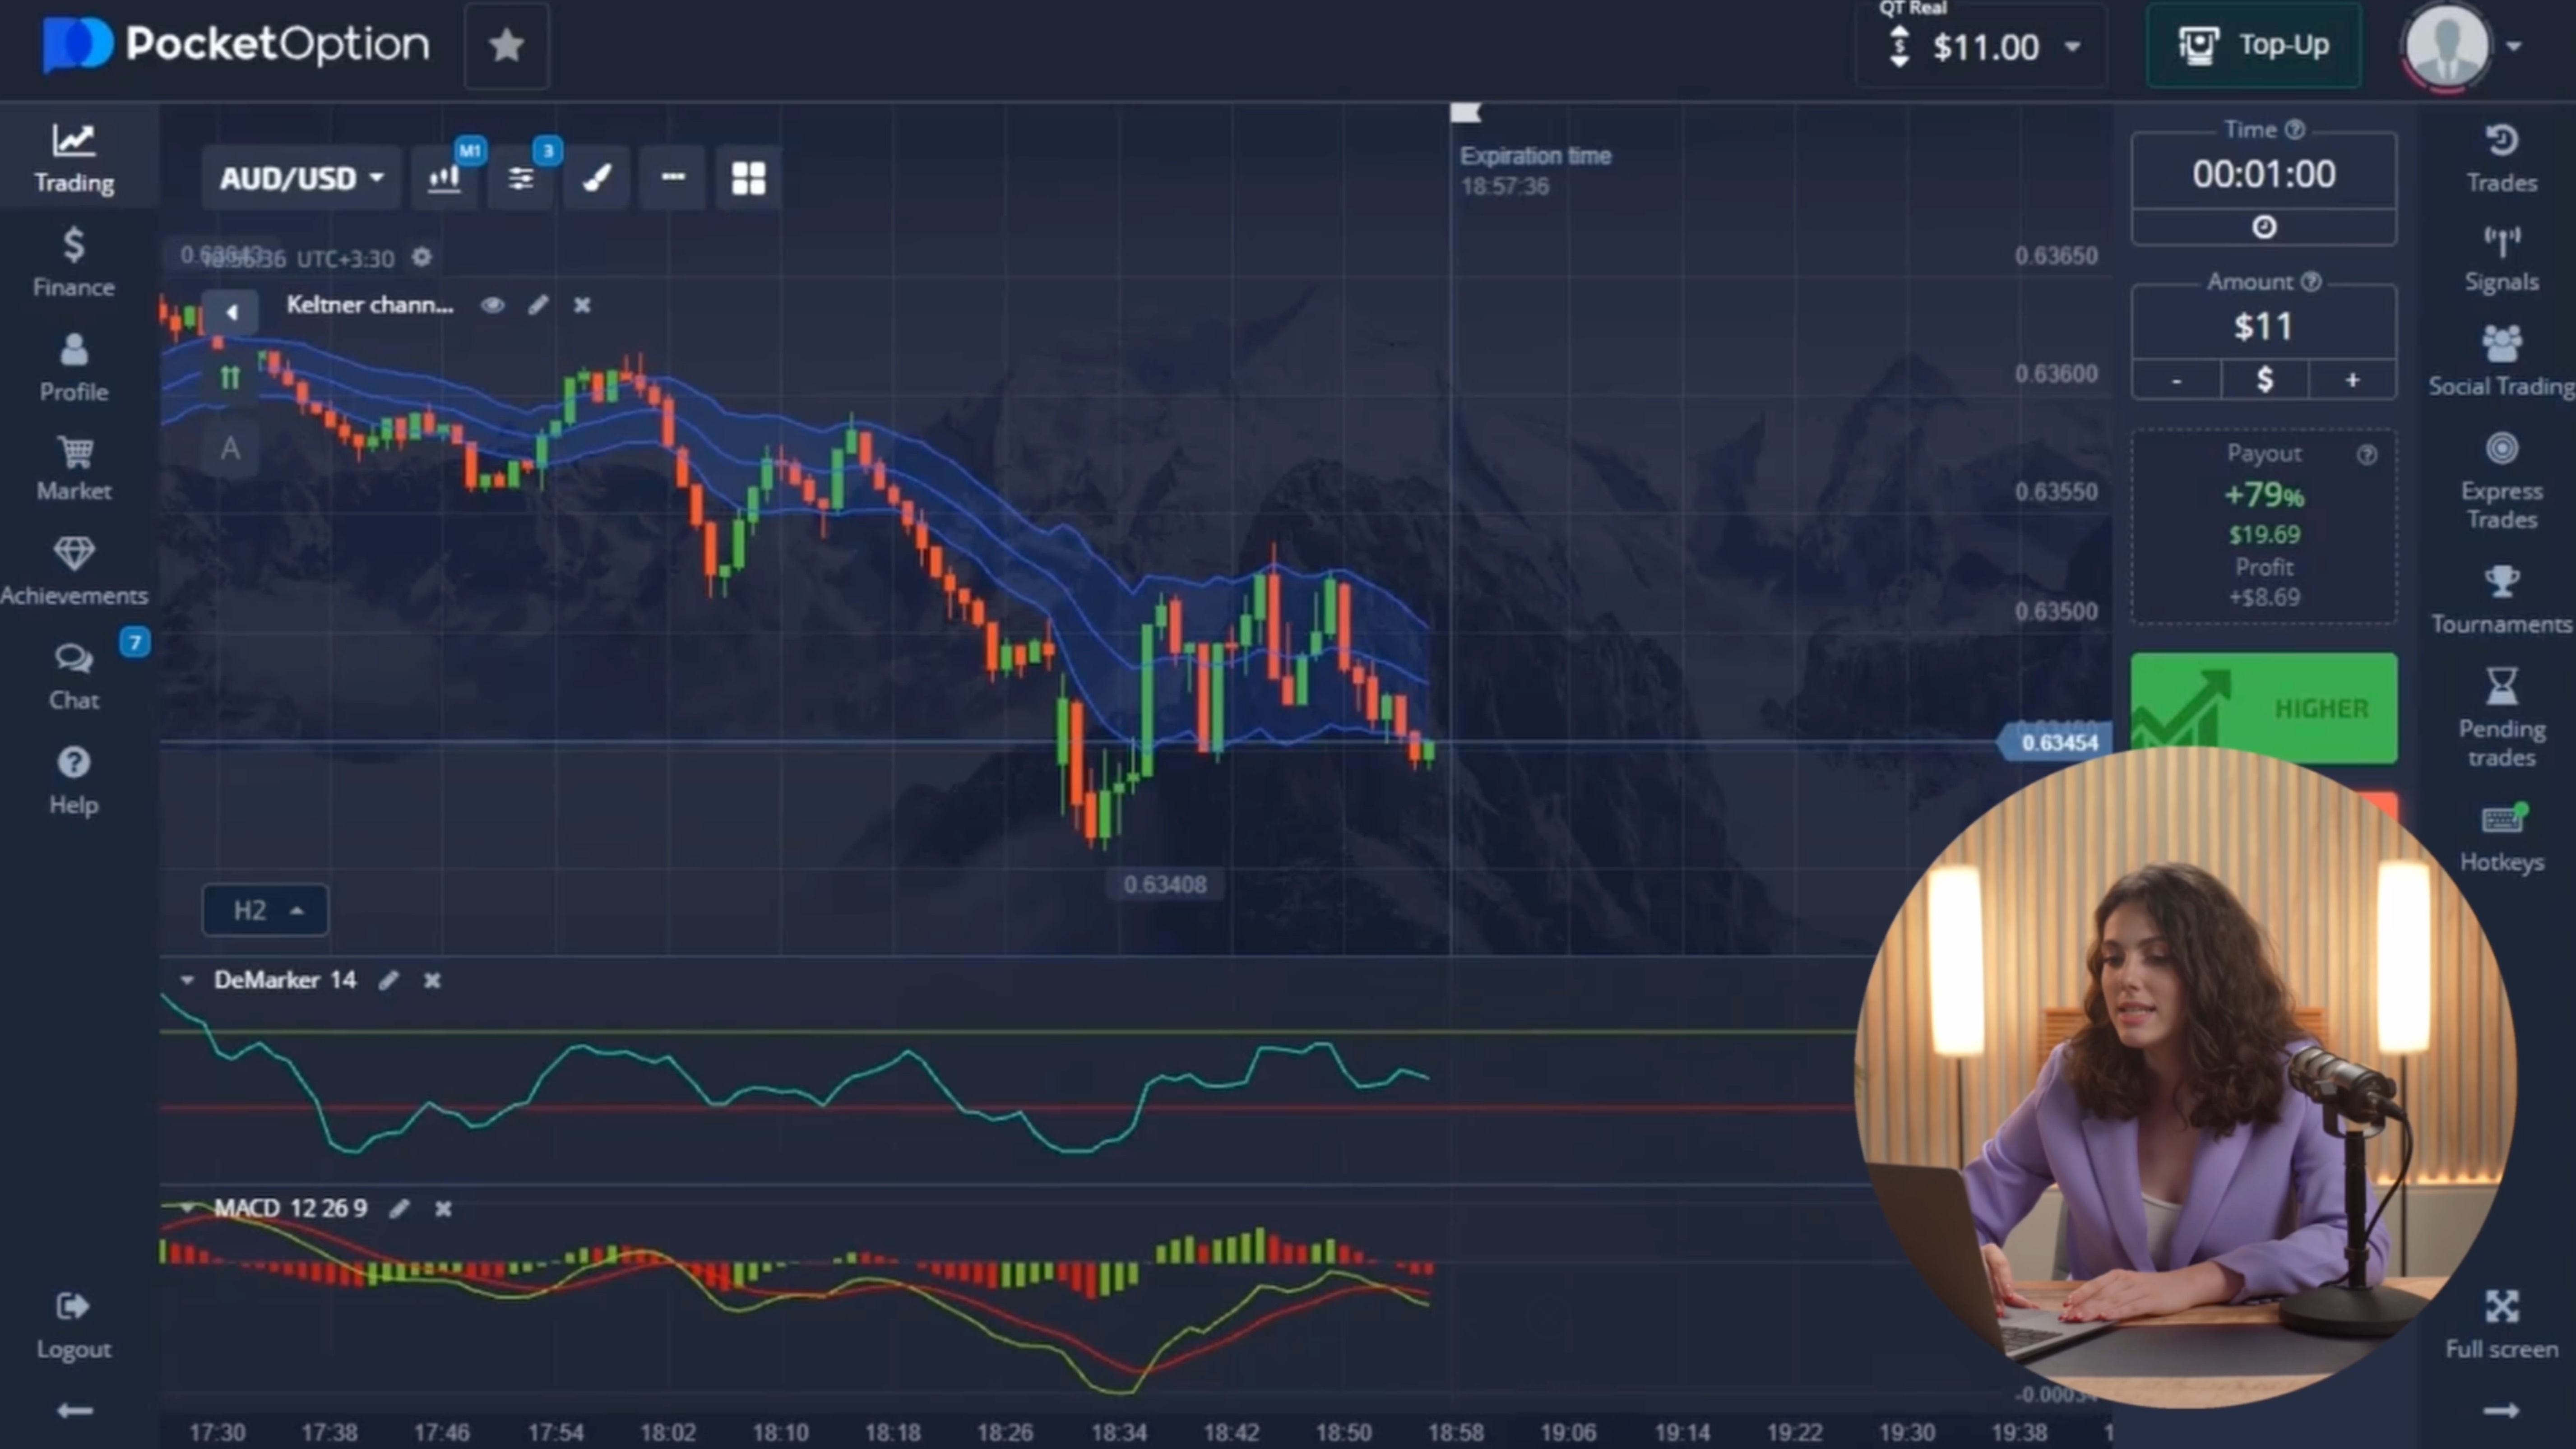Open Tournaments trophy icon
This screenshot has width=2576, height=1449.
(x=2501, y=599)
